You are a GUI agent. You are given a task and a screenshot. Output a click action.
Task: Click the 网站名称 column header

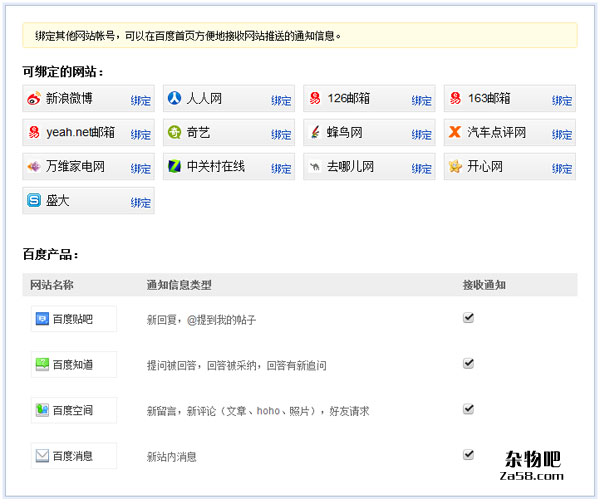52,285
